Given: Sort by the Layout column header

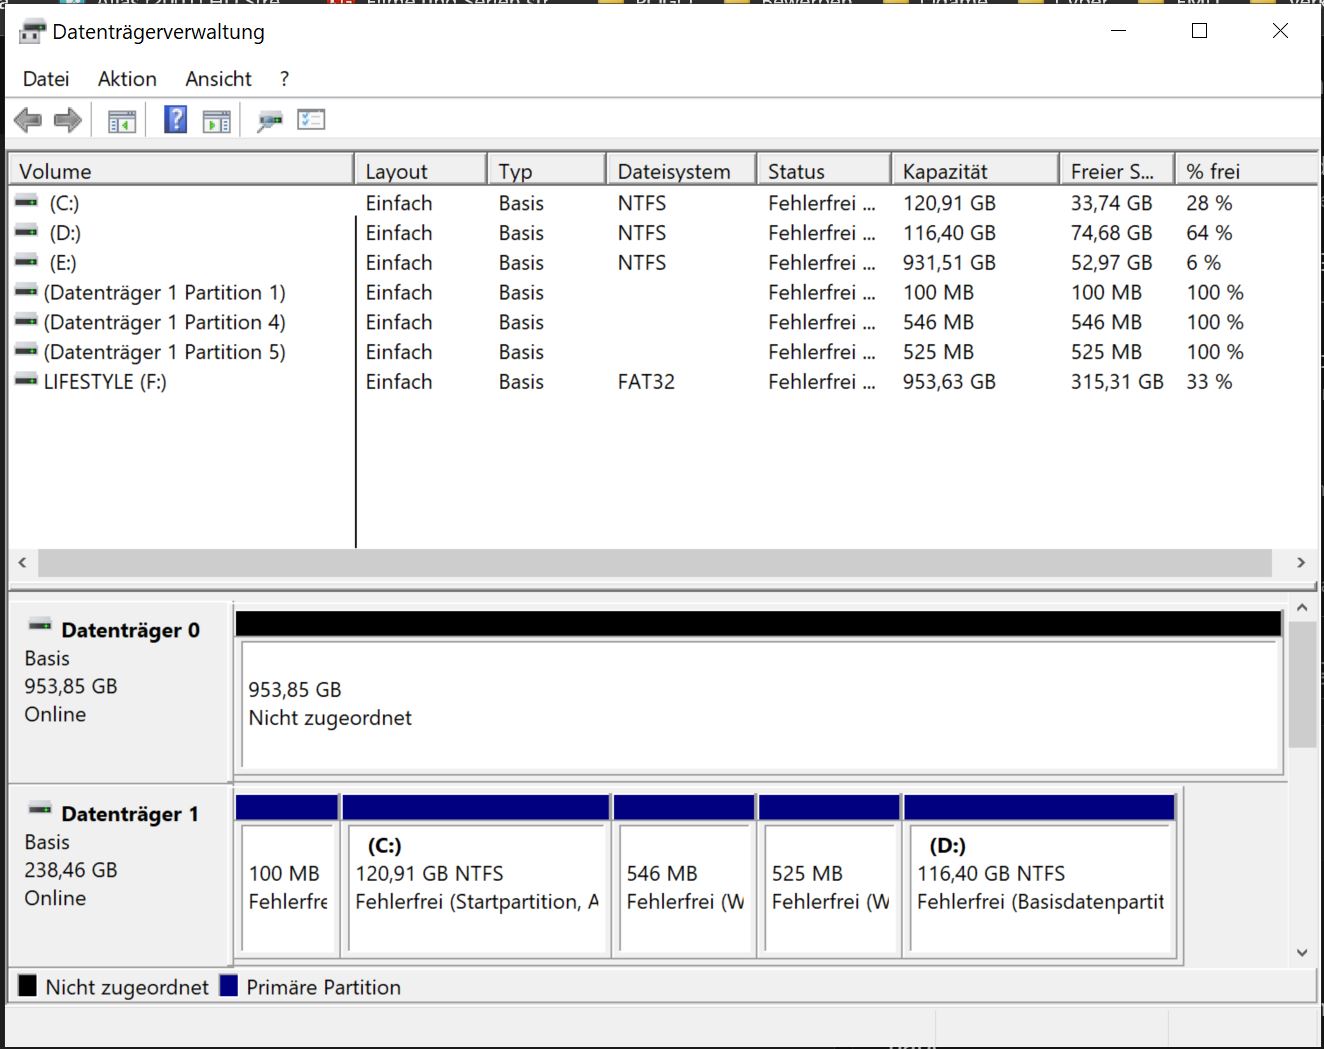Looking at the screenshot, I should coord(421,171).
